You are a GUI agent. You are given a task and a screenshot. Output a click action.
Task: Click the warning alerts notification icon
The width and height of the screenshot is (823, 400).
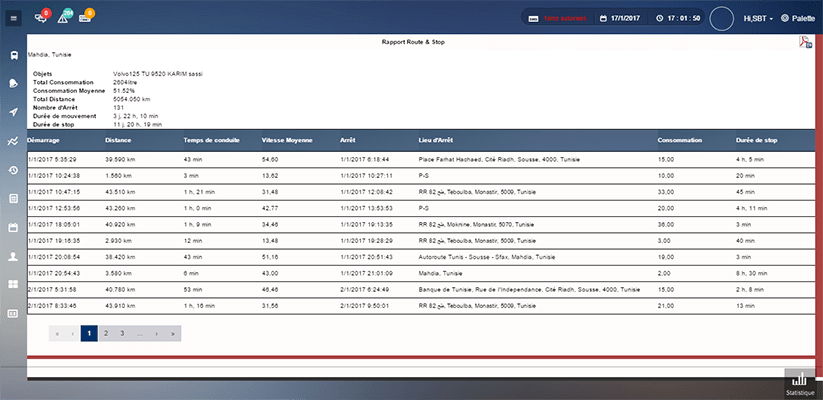pos(65,17)
